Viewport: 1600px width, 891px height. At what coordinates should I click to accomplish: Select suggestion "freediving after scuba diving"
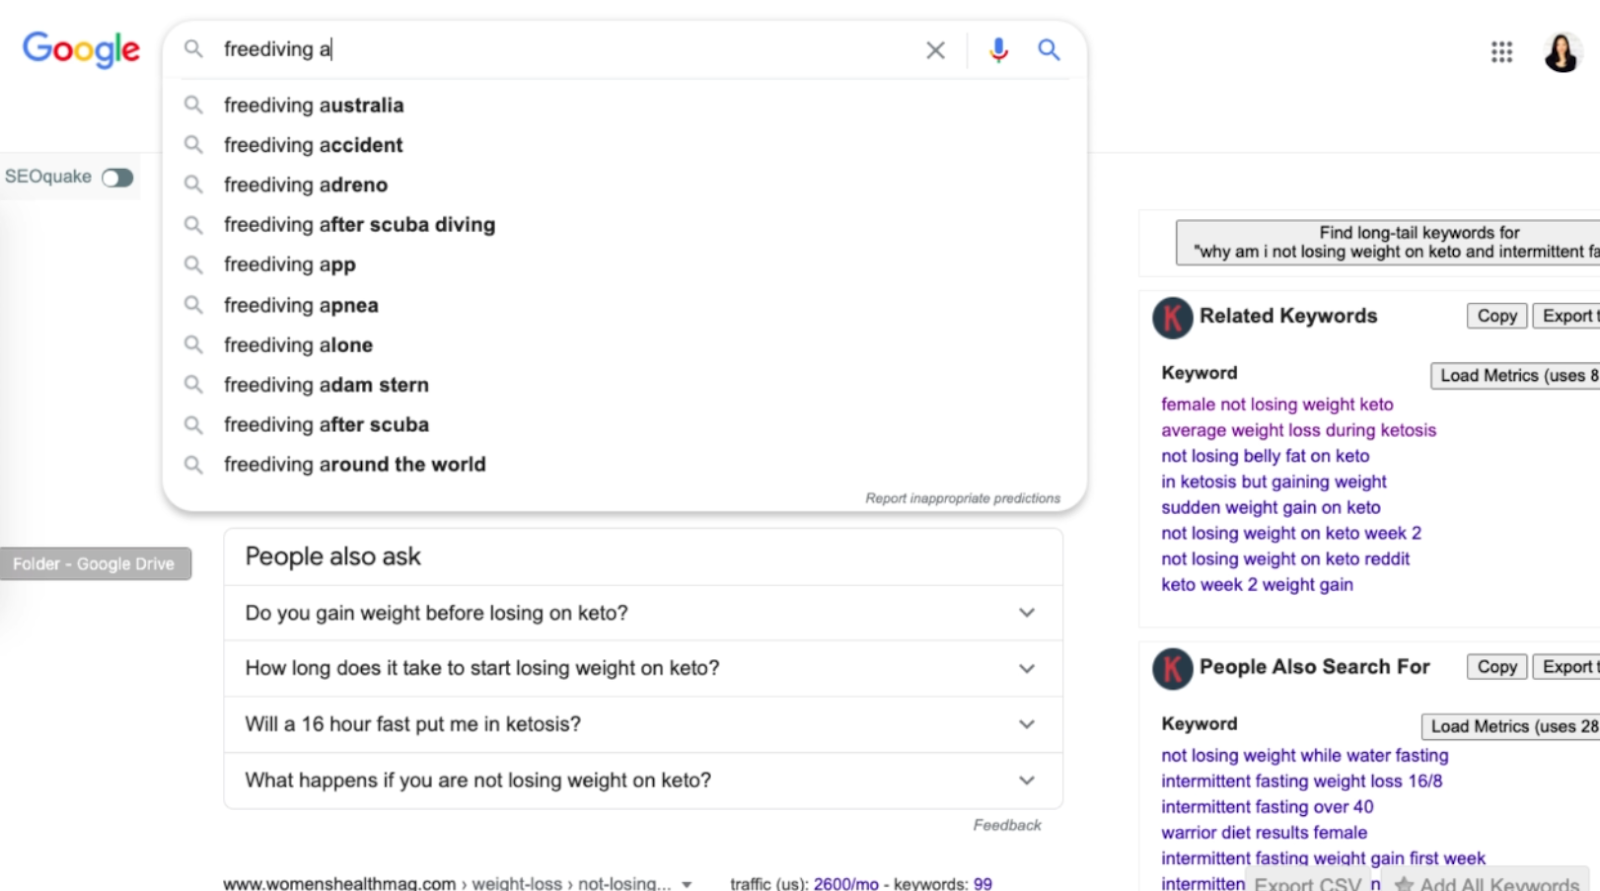[x=359, y=225]
